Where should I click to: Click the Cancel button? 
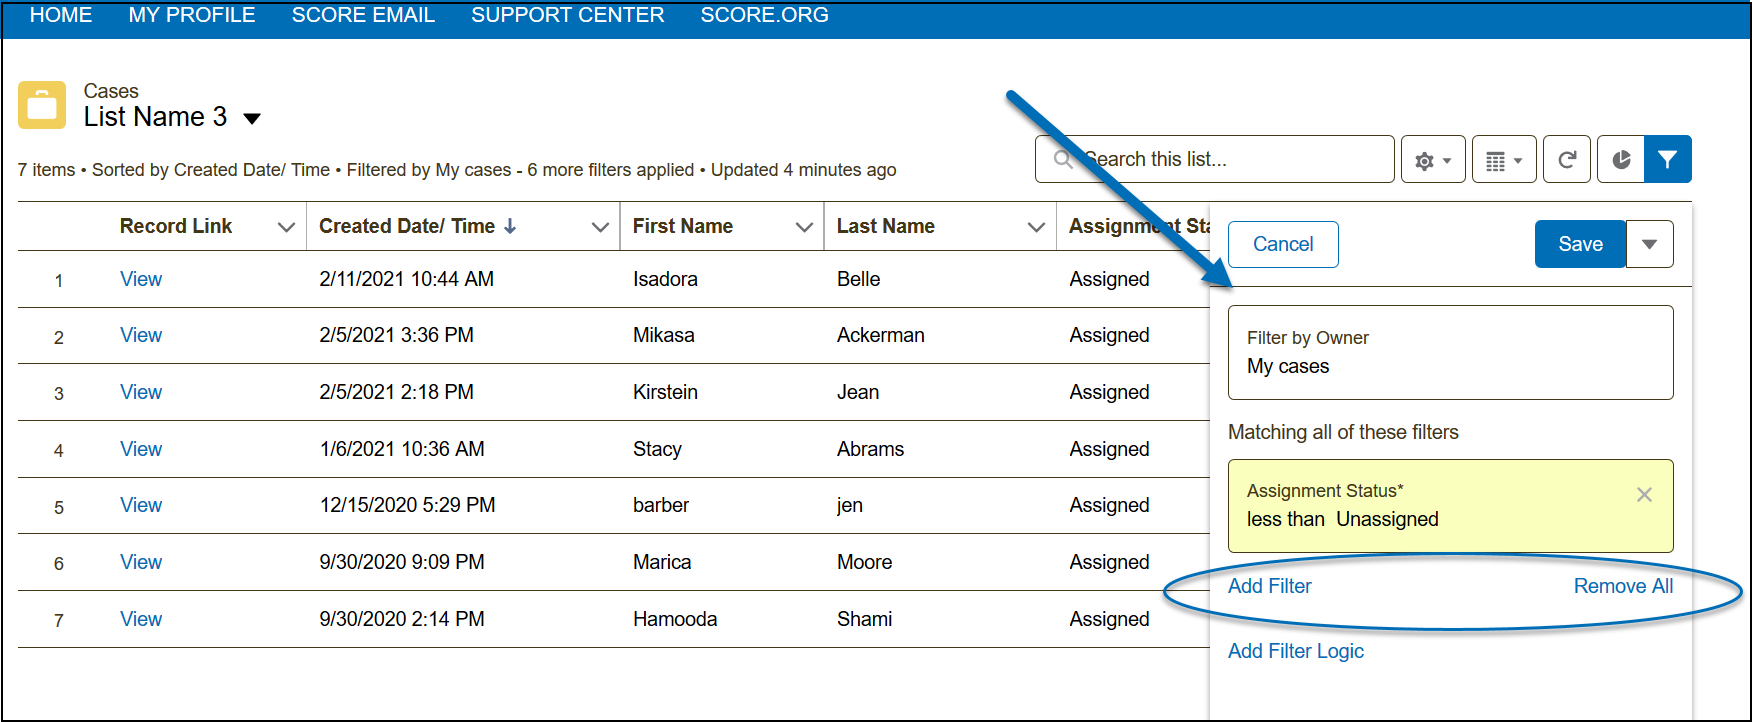1283,244
